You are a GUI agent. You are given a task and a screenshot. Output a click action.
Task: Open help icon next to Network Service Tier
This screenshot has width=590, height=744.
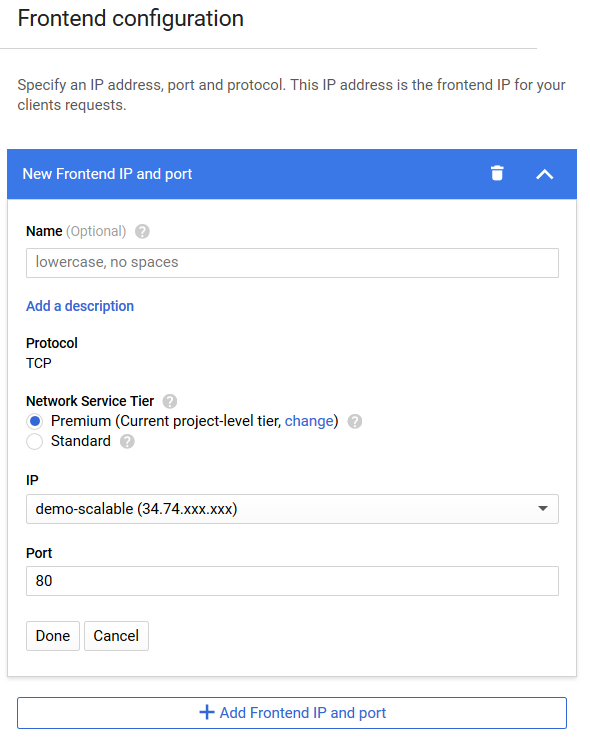[169, 401]
